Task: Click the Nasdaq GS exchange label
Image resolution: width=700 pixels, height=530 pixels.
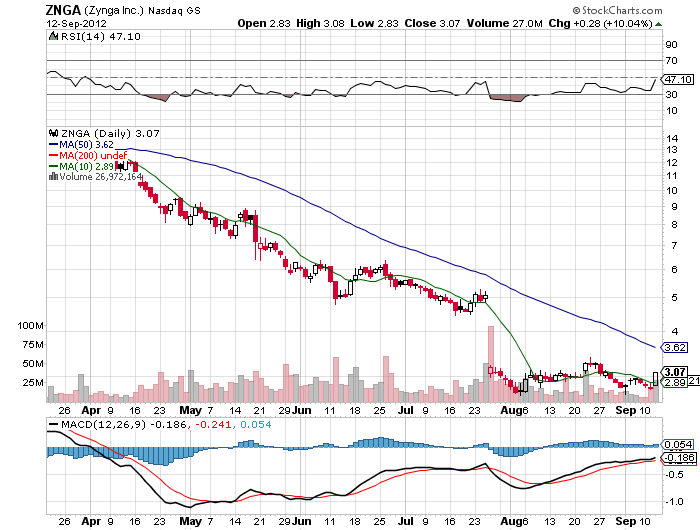Action: coord(174,11)
